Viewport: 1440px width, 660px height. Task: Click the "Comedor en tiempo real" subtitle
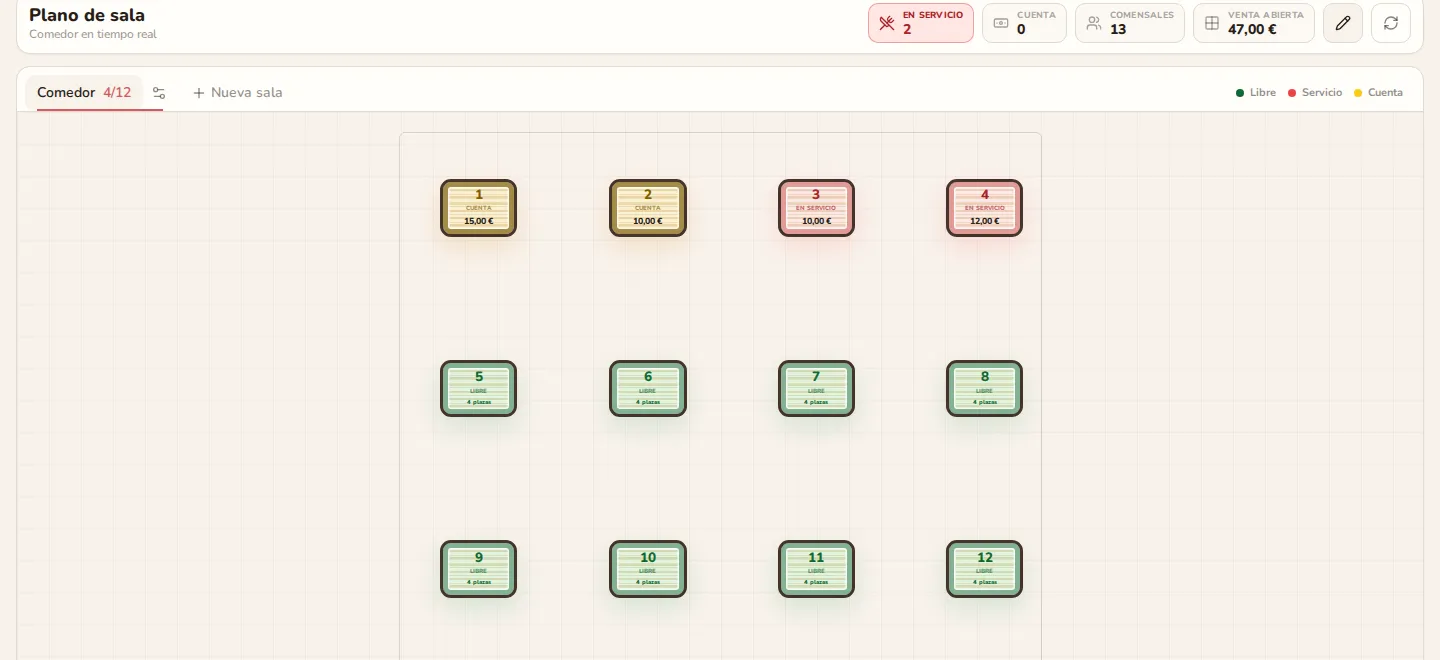pos(93,34)
